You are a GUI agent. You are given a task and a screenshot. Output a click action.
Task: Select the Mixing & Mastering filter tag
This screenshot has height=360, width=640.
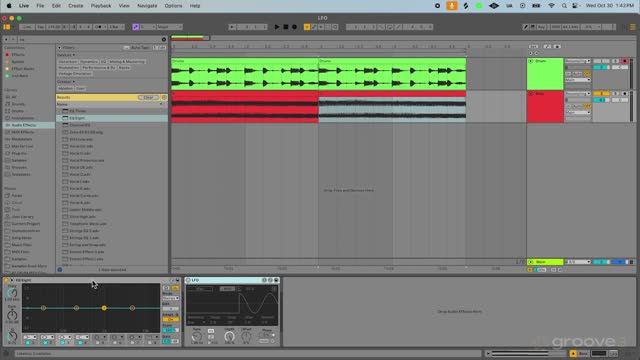point(127,62)
